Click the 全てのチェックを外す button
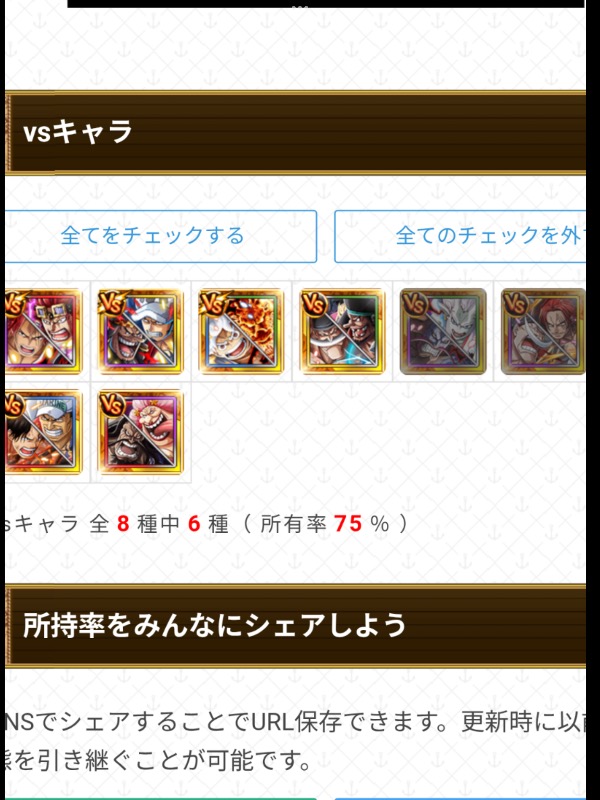 (460, 236)
